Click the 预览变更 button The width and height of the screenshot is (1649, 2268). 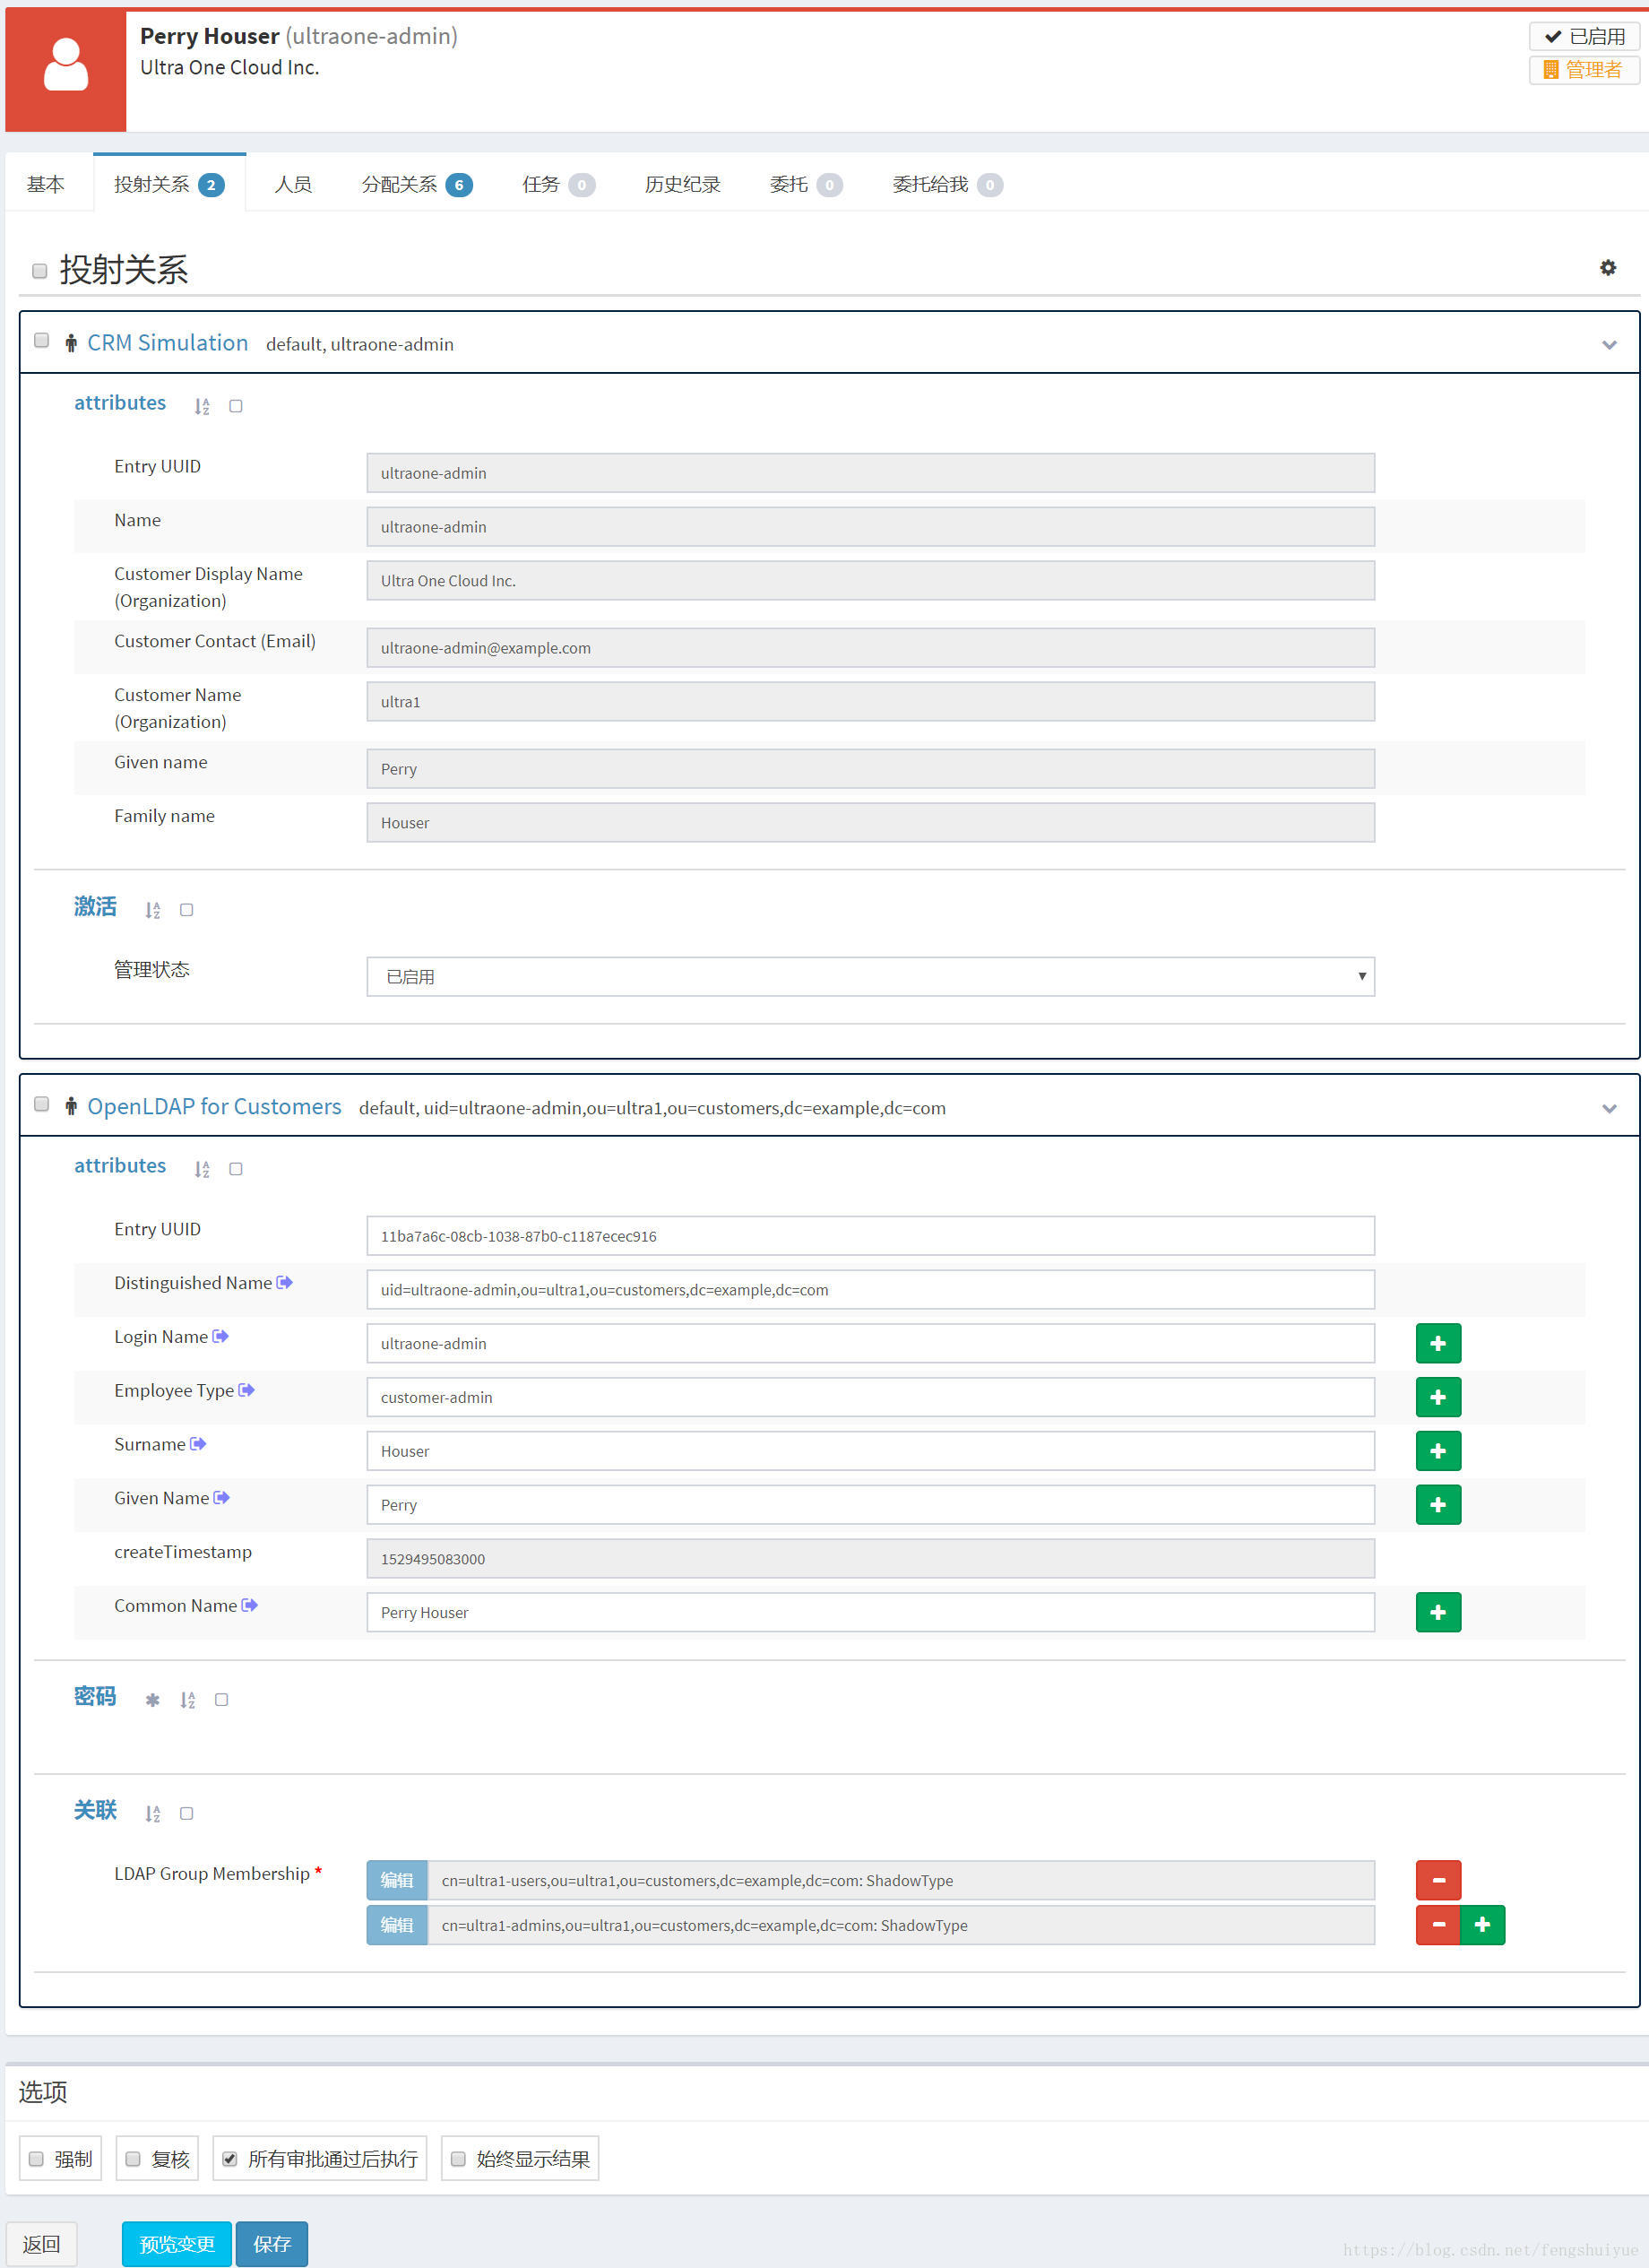(177, 2244)
